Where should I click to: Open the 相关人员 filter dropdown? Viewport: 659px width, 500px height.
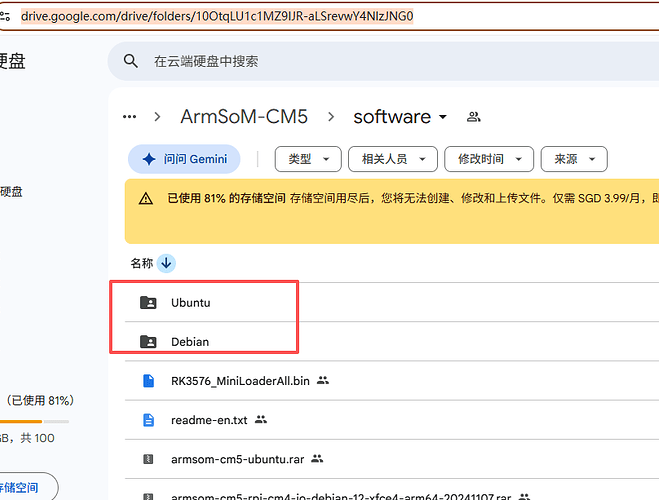click(393, 159)
